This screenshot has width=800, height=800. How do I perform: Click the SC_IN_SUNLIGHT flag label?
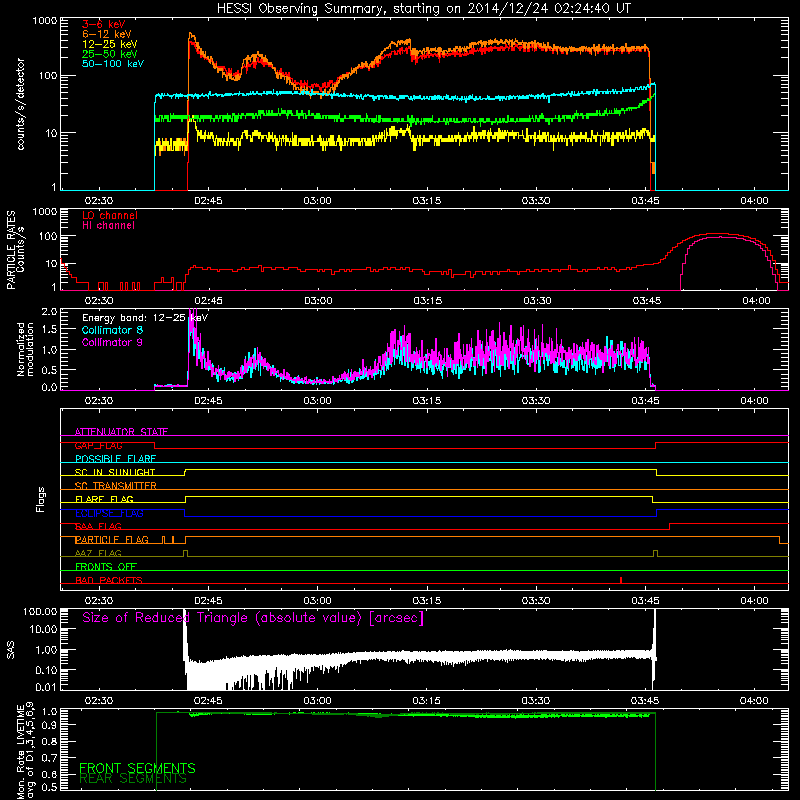pos(115,472)
